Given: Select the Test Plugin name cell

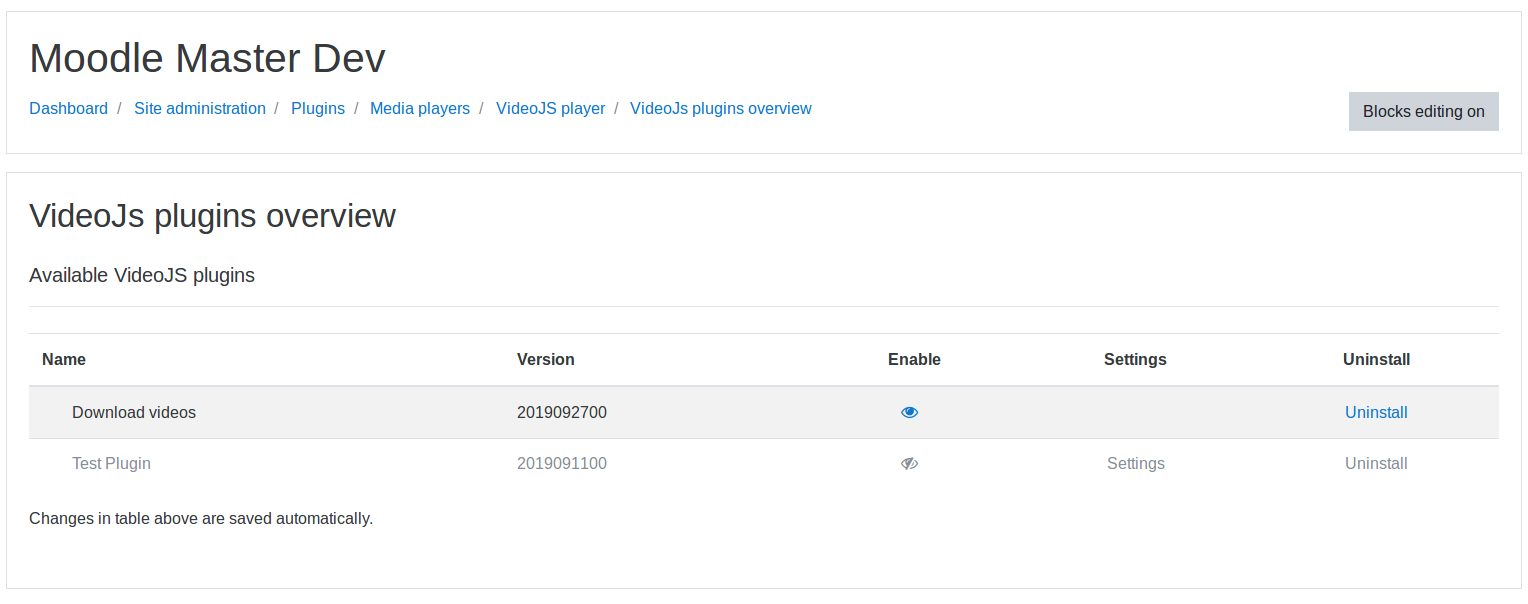Looking at the screenshot, I should click(111, 463).
